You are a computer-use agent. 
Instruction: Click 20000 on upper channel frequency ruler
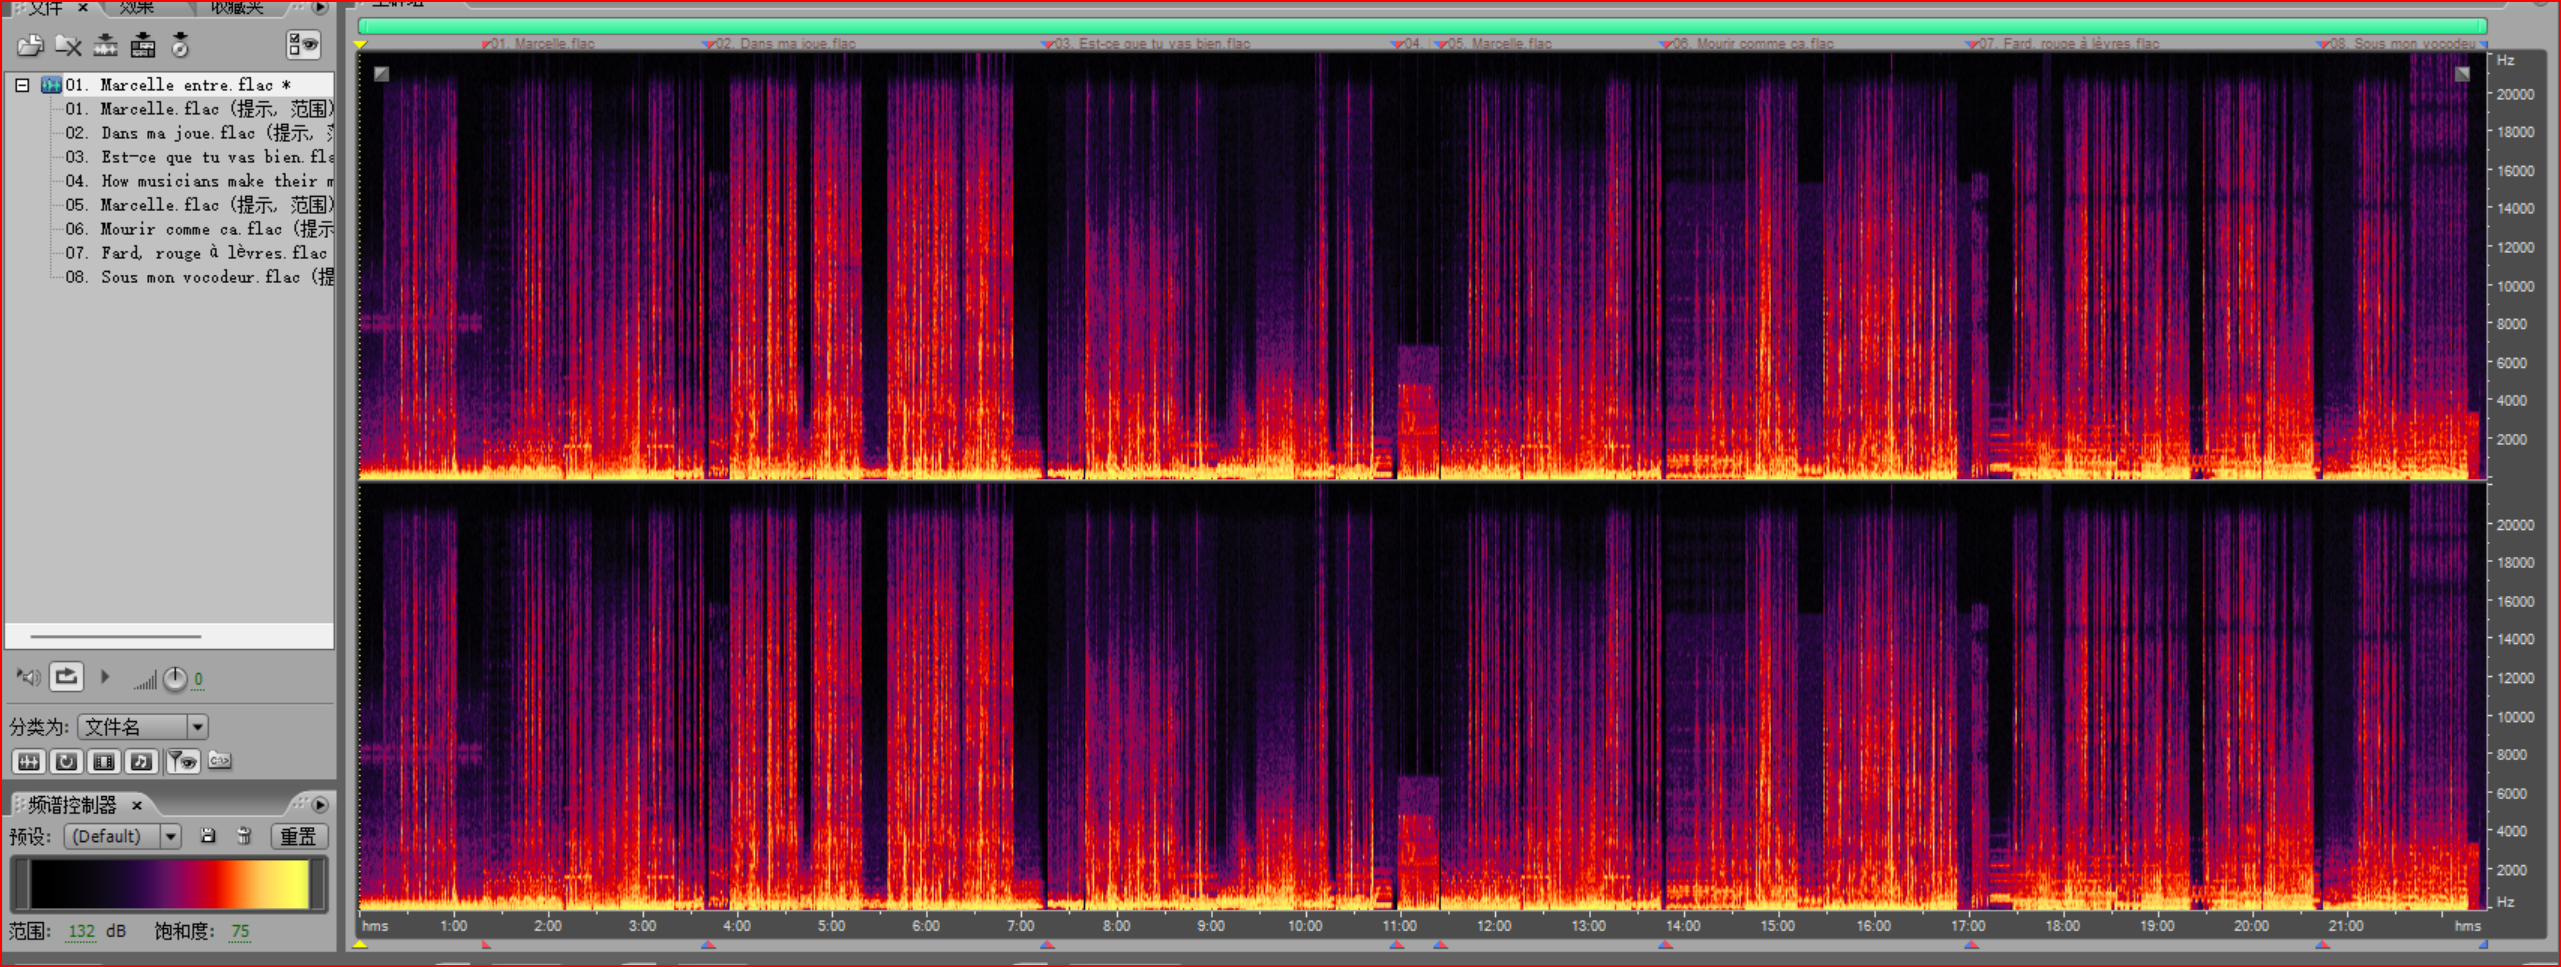(2516, 94)
